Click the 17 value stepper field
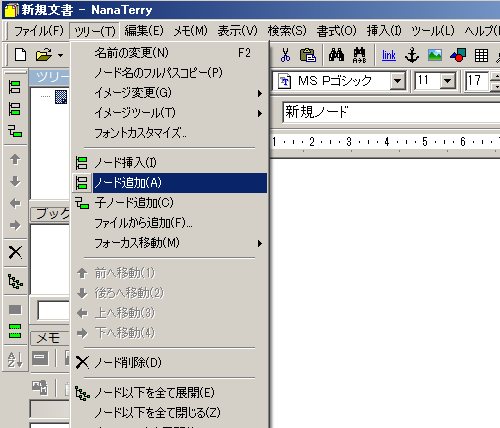The image size is (500, 428). pyautogui.click(x=477, y=80)
